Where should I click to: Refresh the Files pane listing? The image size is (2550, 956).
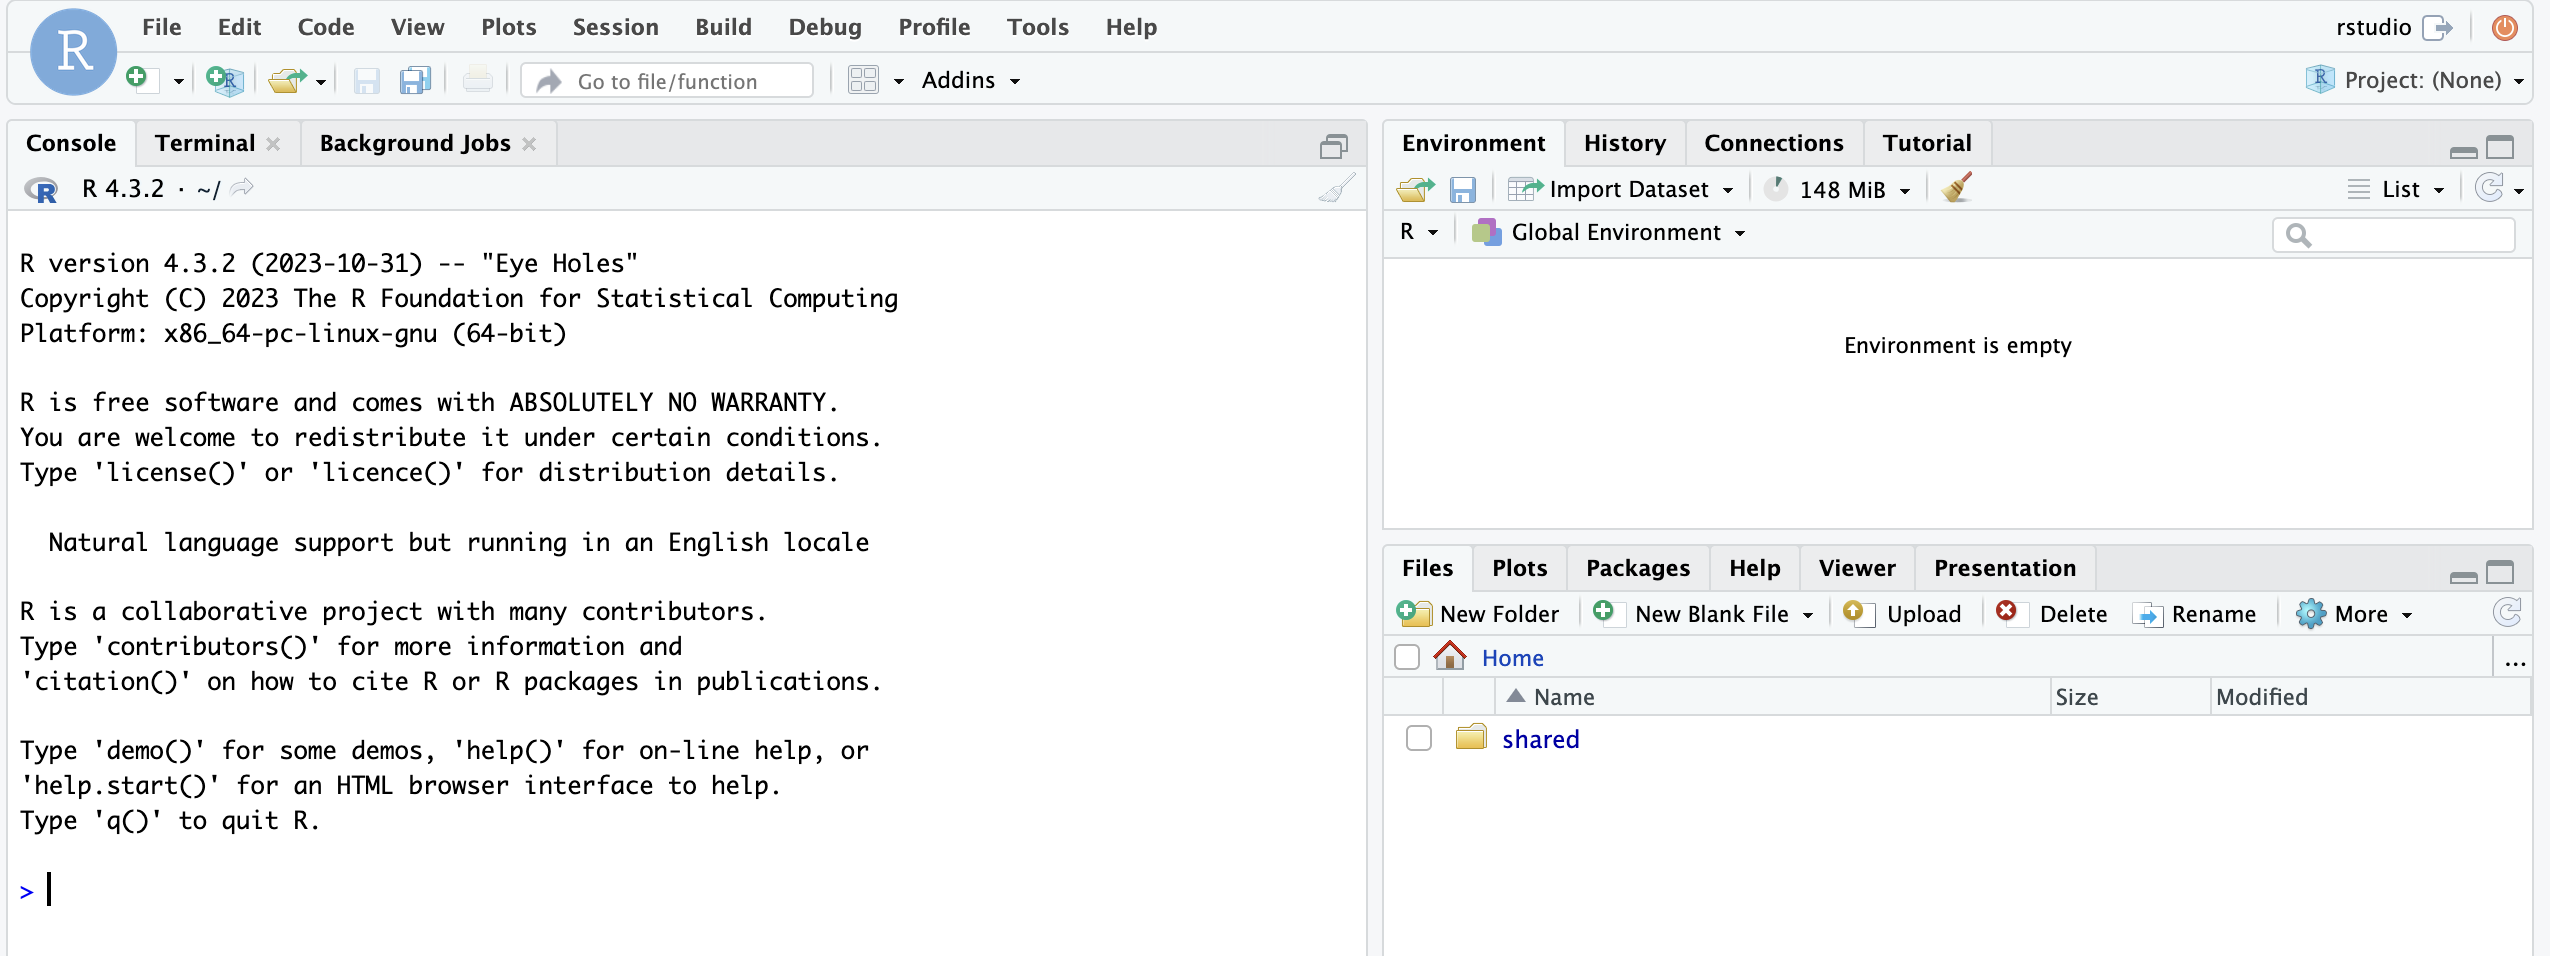pyautogui.click(x=2507, y=612)
